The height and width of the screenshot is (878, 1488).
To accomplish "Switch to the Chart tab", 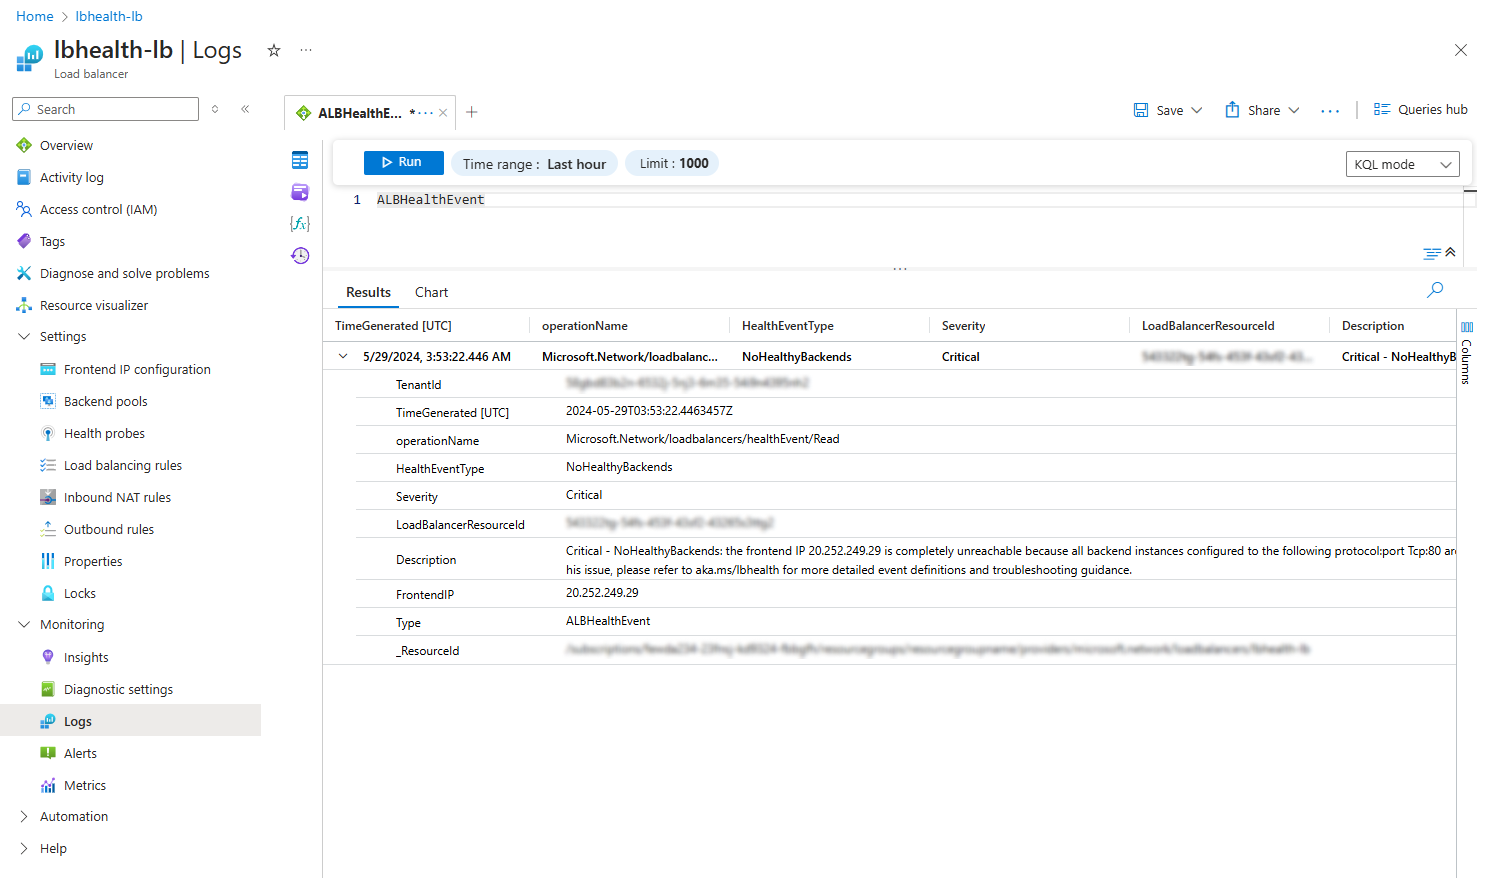I will coord(431,292).
